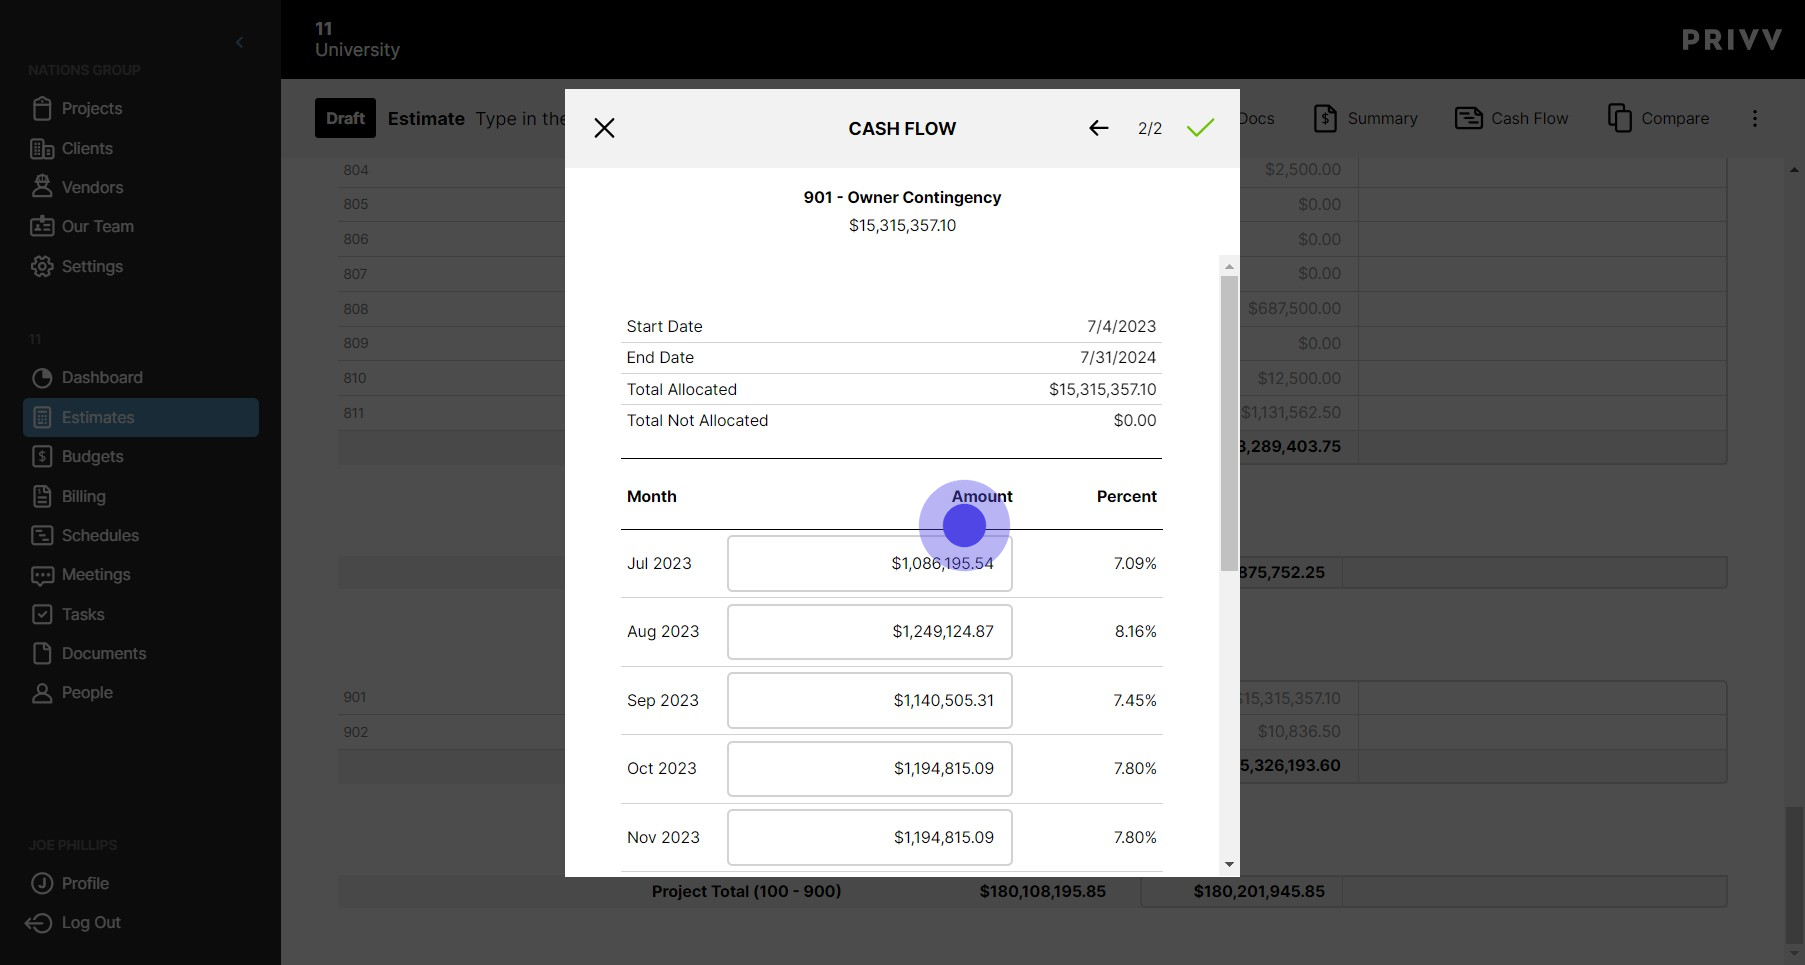
Task: Open Schedules page
Action: click(x=100, y=535)
